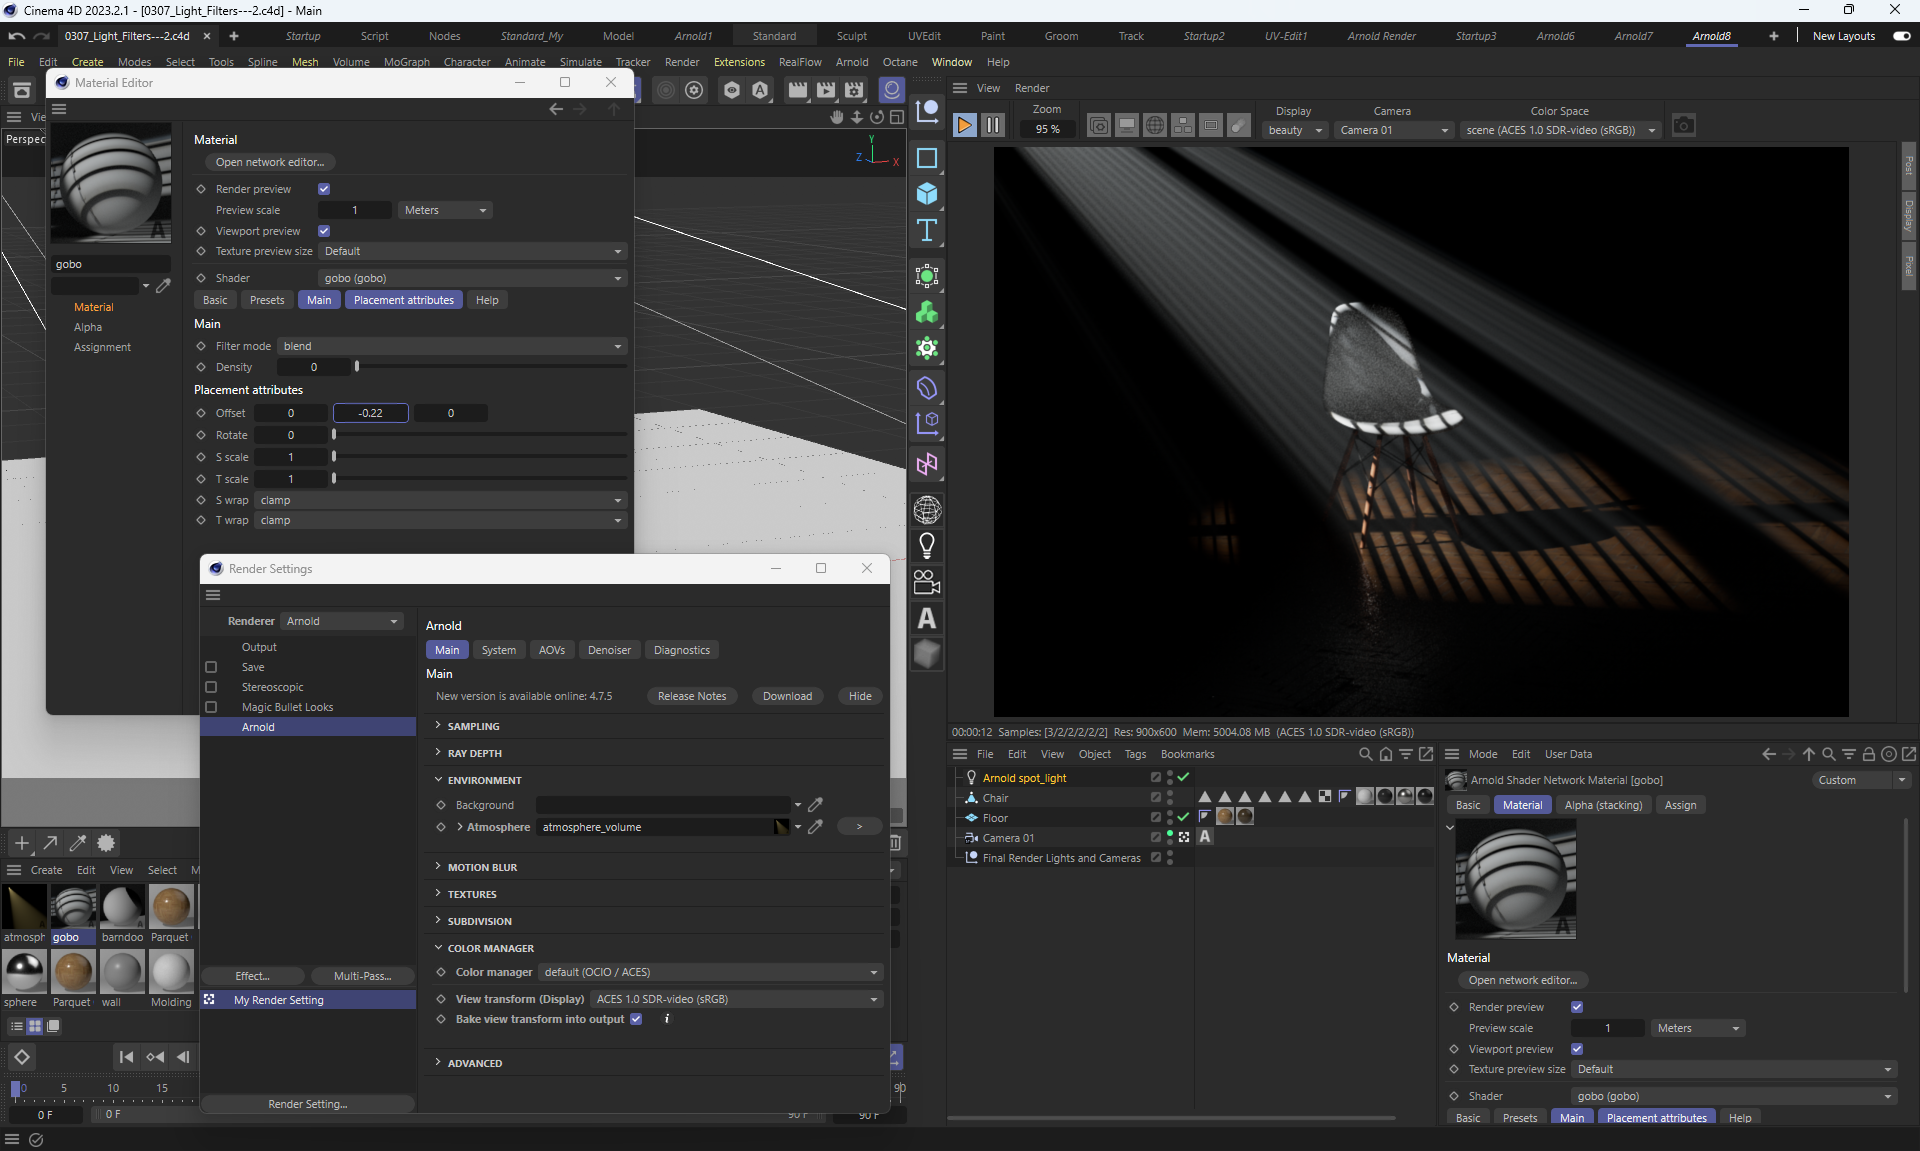
Task: Switch to the Denoiser tab
Action: tap(609, 650)
